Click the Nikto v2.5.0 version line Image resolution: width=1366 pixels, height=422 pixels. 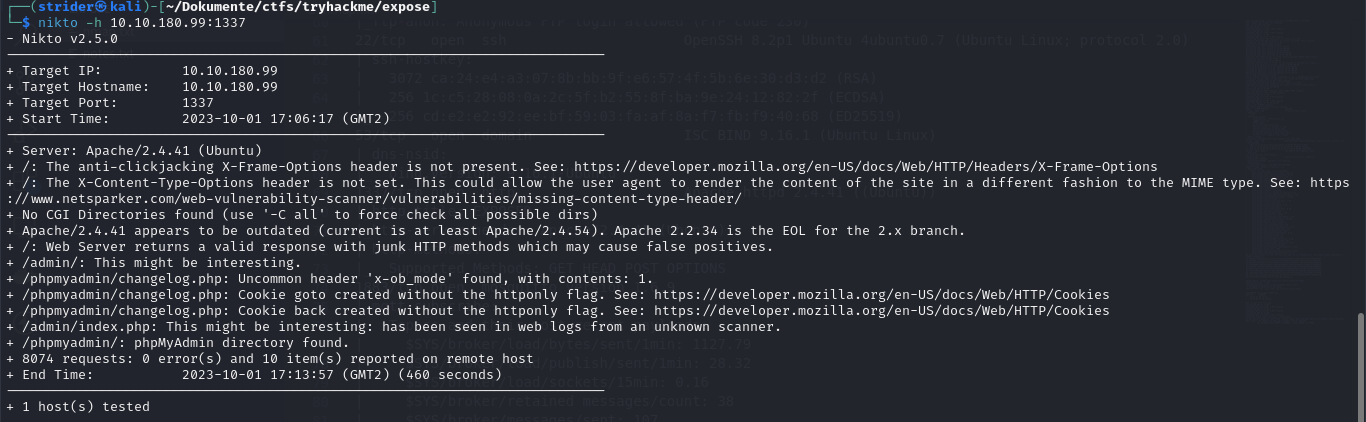click(x=62, y=39)
